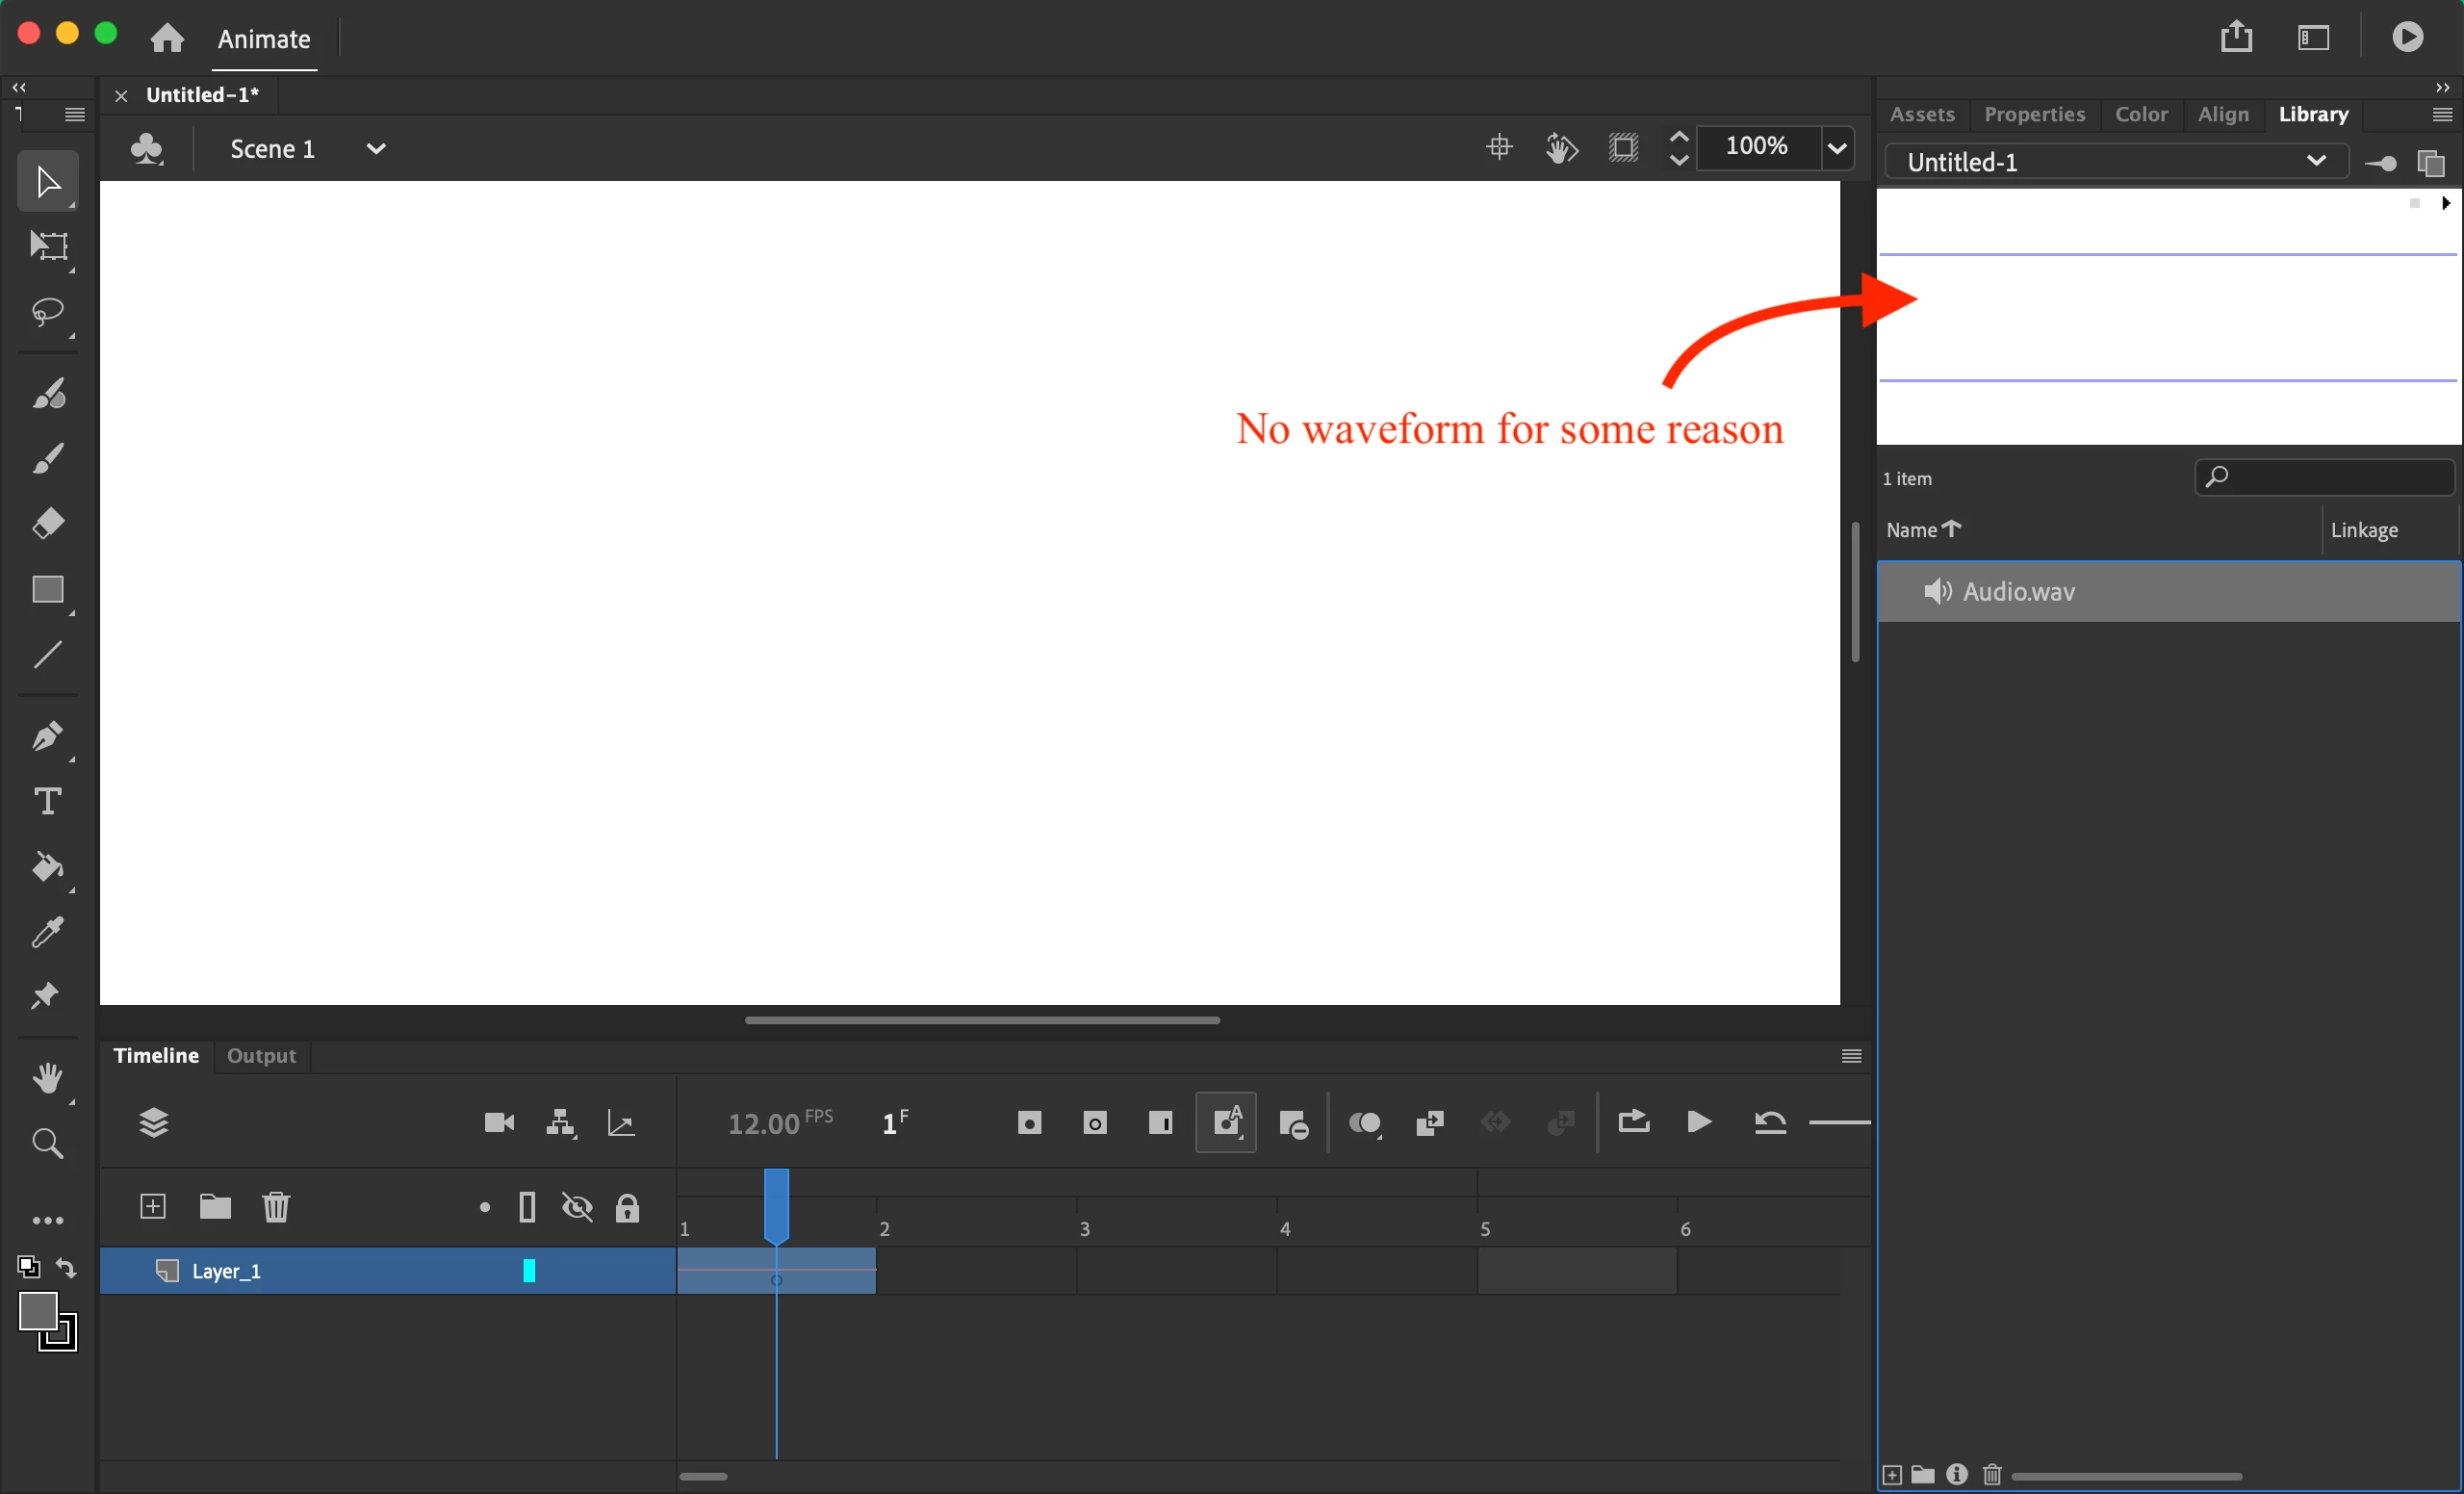
Task: Select the Eyedropper tool
Action: 47,932
